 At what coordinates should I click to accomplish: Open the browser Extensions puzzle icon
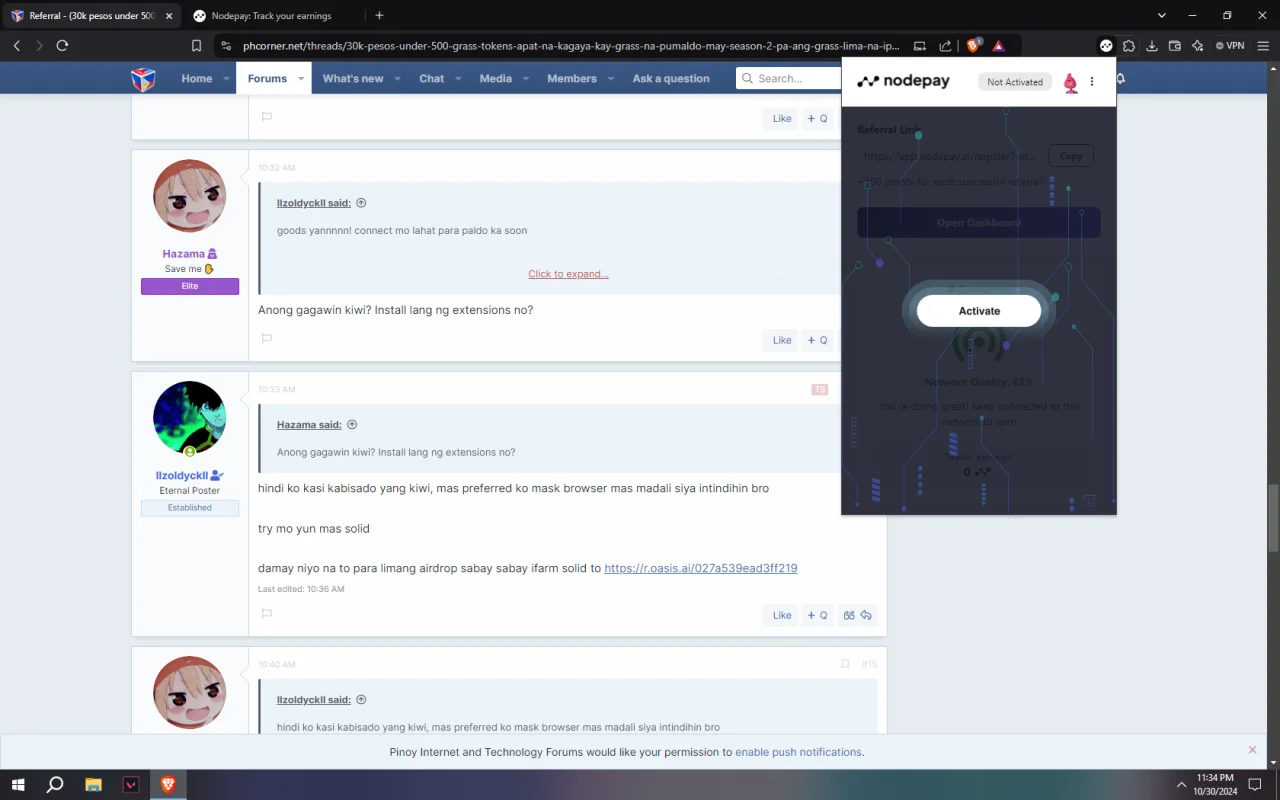1129,46
